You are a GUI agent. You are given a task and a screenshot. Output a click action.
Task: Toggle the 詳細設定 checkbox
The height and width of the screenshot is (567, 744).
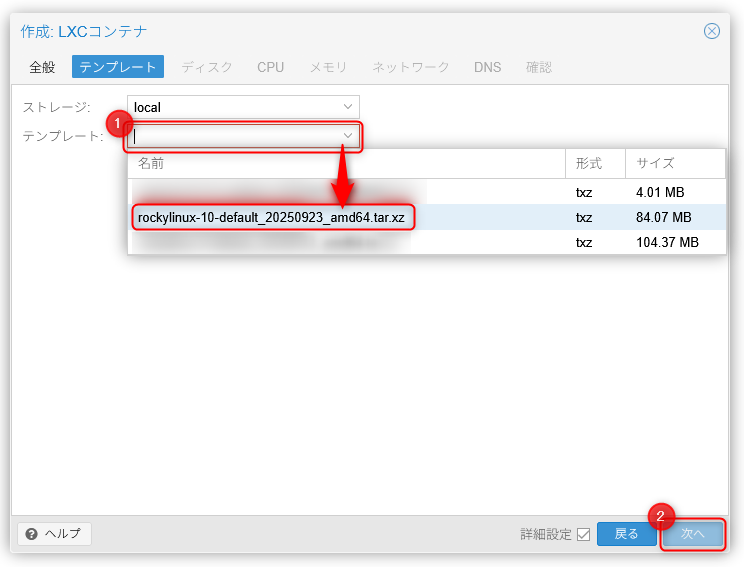(583, 534)
